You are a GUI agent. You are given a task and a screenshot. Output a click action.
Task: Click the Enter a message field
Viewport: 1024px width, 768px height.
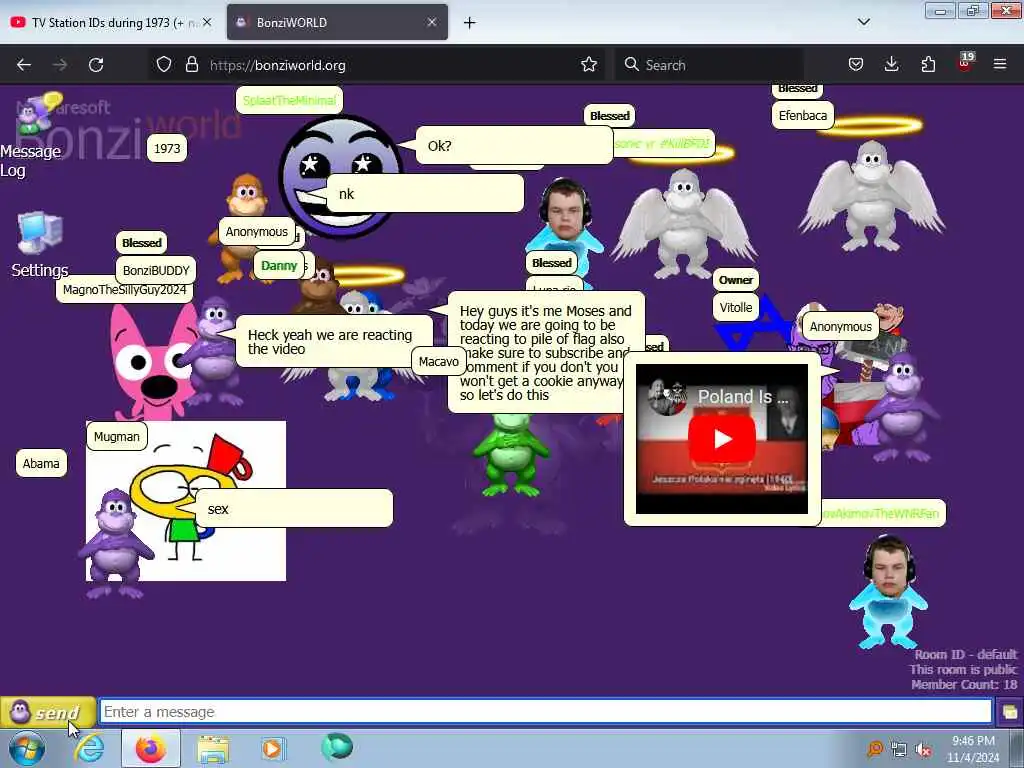point(545,712)
